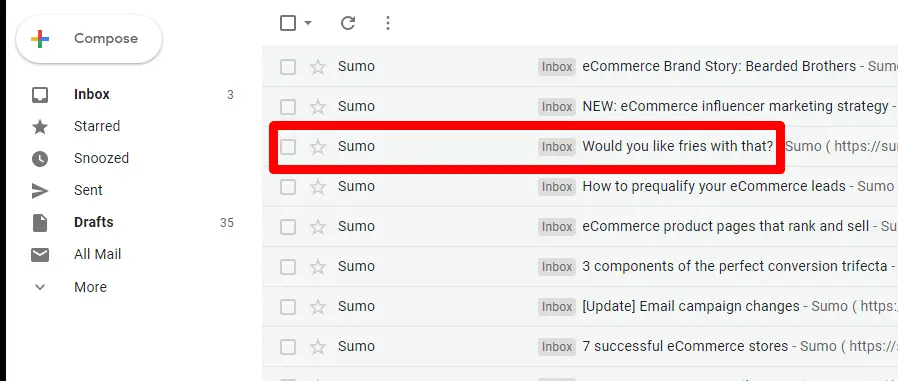Expand the More folders list
898x381 pixels.
90,287
